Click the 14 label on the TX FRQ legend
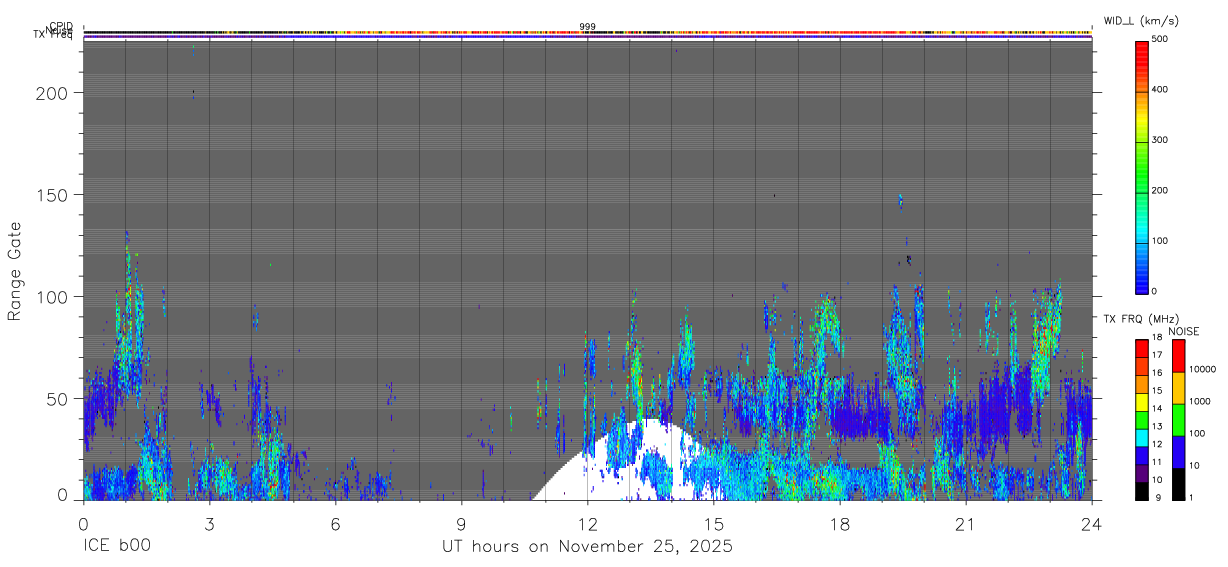 tap(1158, 409)
